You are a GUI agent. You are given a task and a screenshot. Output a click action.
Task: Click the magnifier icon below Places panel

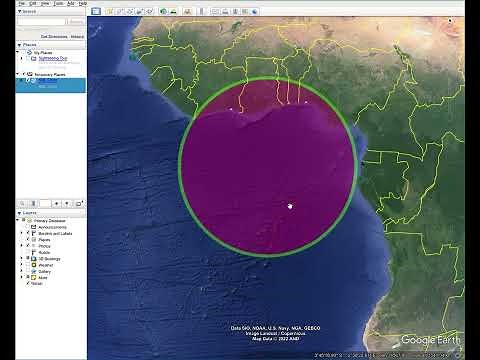click(x=22, y=203)
